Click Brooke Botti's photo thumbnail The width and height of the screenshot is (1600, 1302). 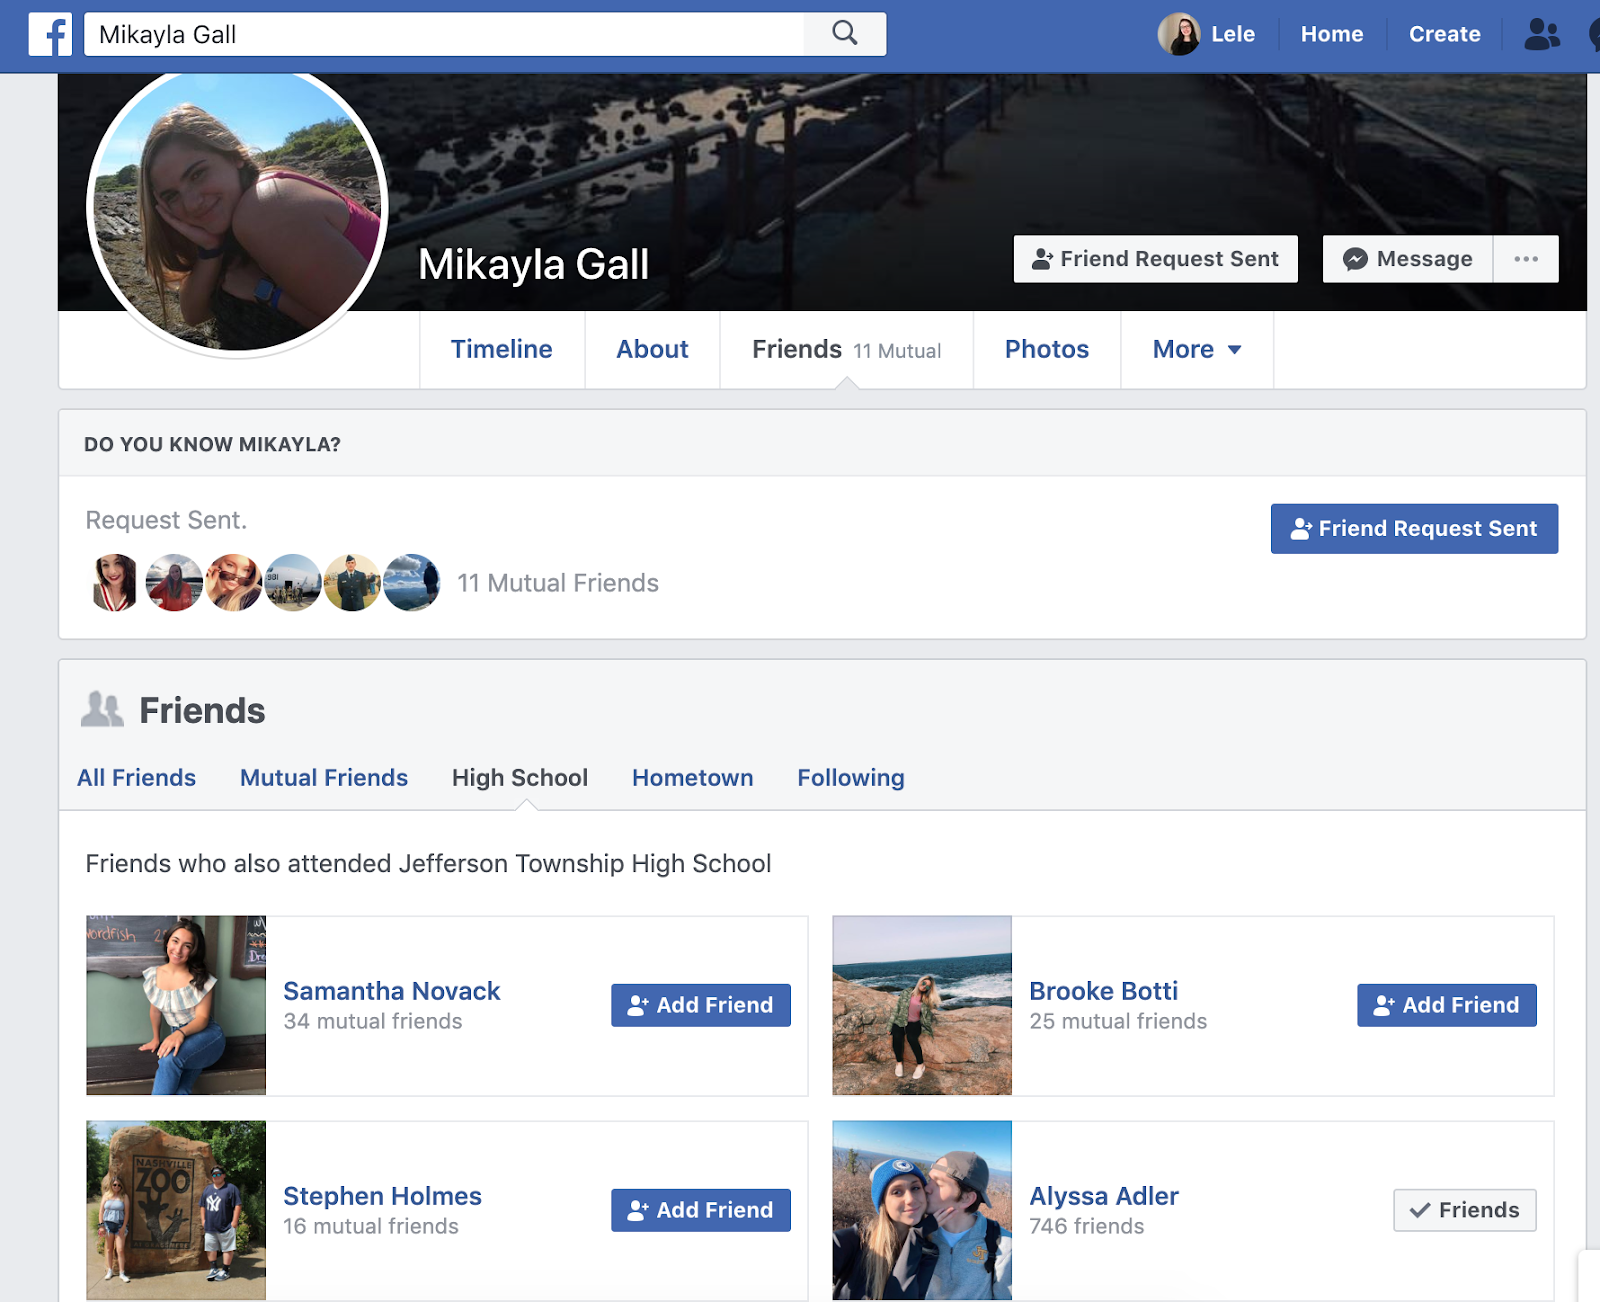tap(922, 1005)
